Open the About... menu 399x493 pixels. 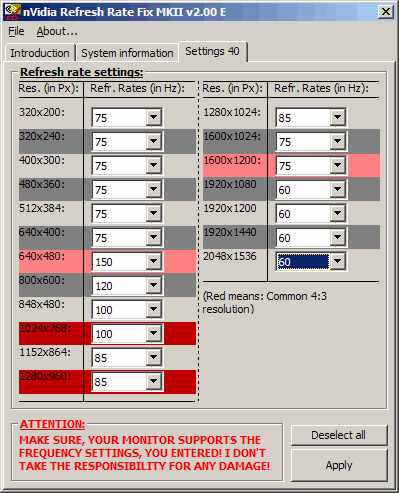coord(57,31)
